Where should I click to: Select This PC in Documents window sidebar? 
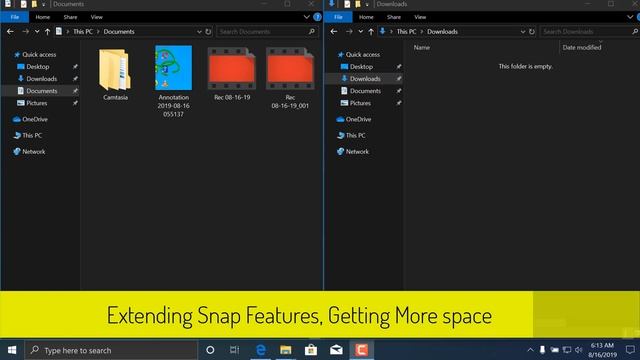pyautogui.click(x=32, y=136)
